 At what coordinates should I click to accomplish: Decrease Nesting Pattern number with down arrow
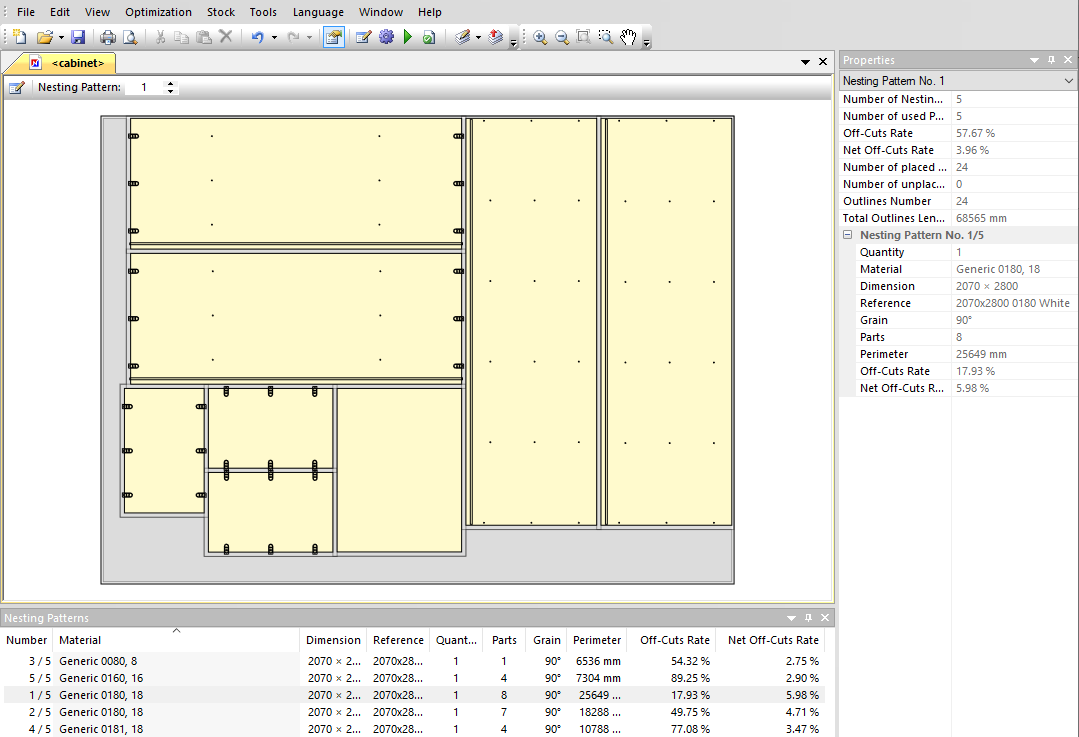(x=171, y=92)
